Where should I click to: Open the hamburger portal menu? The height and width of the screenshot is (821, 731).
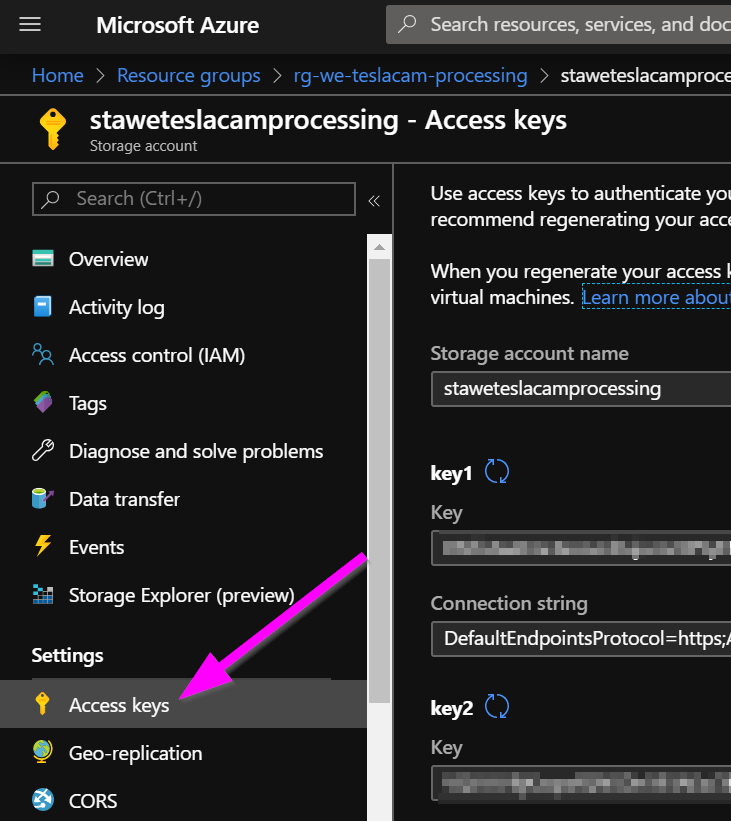[x=30, y=25]
